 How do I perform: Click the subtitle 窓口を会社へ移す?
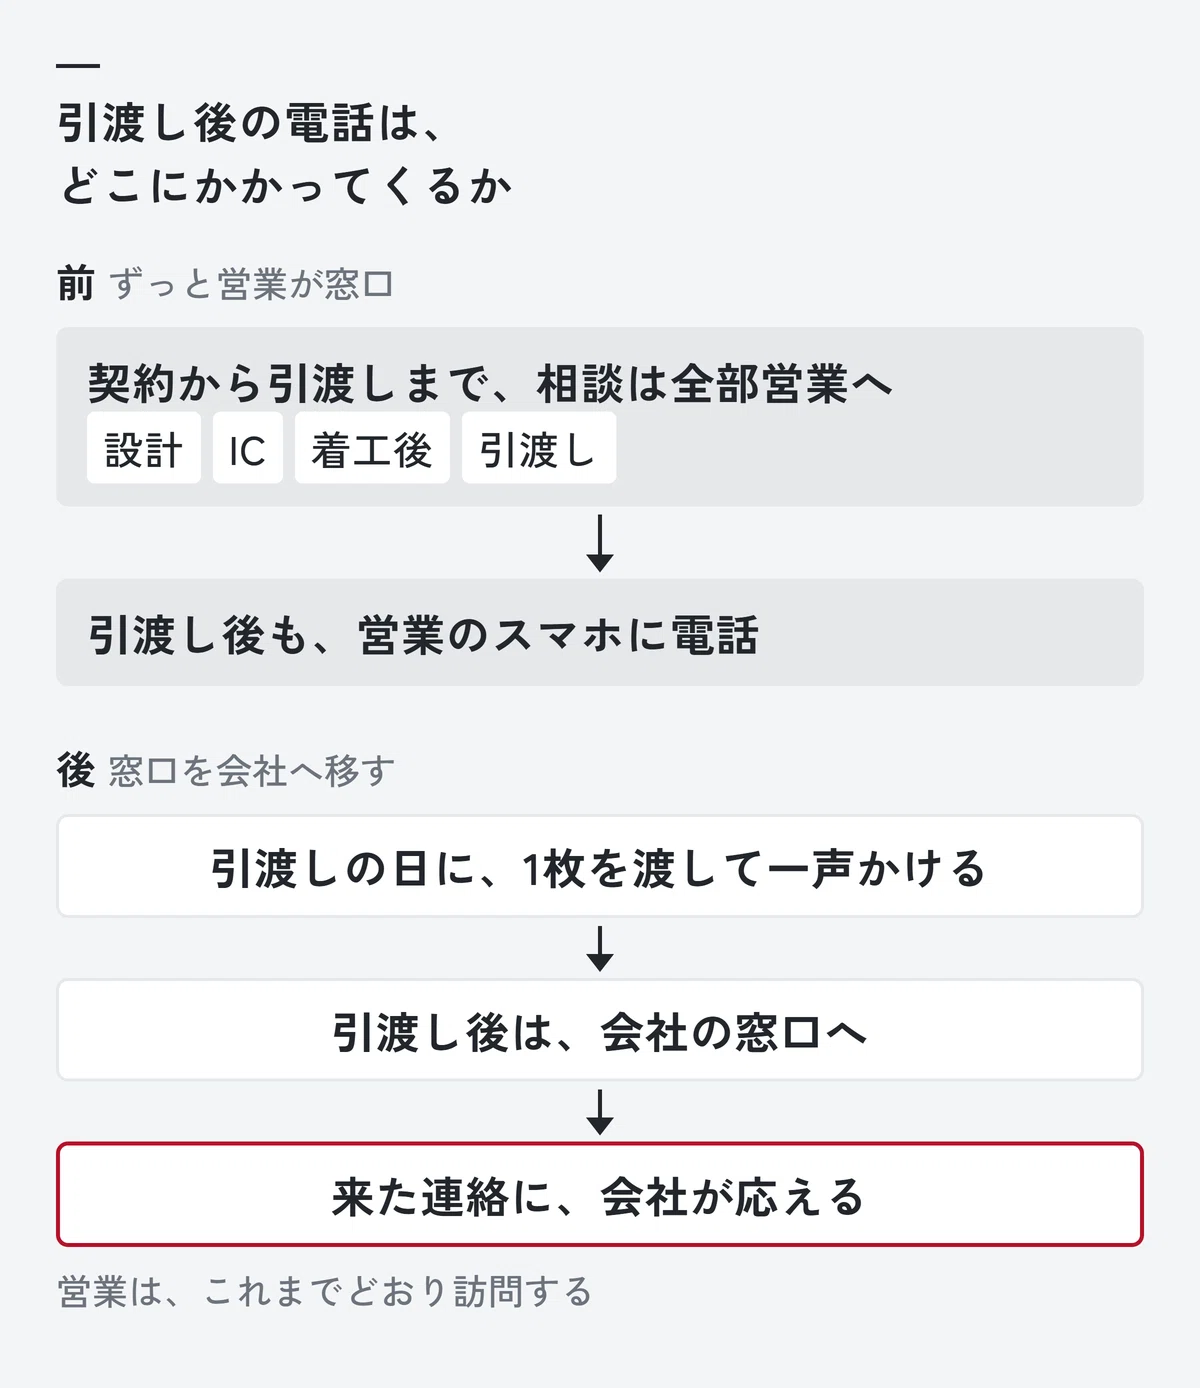pos(252,770)
